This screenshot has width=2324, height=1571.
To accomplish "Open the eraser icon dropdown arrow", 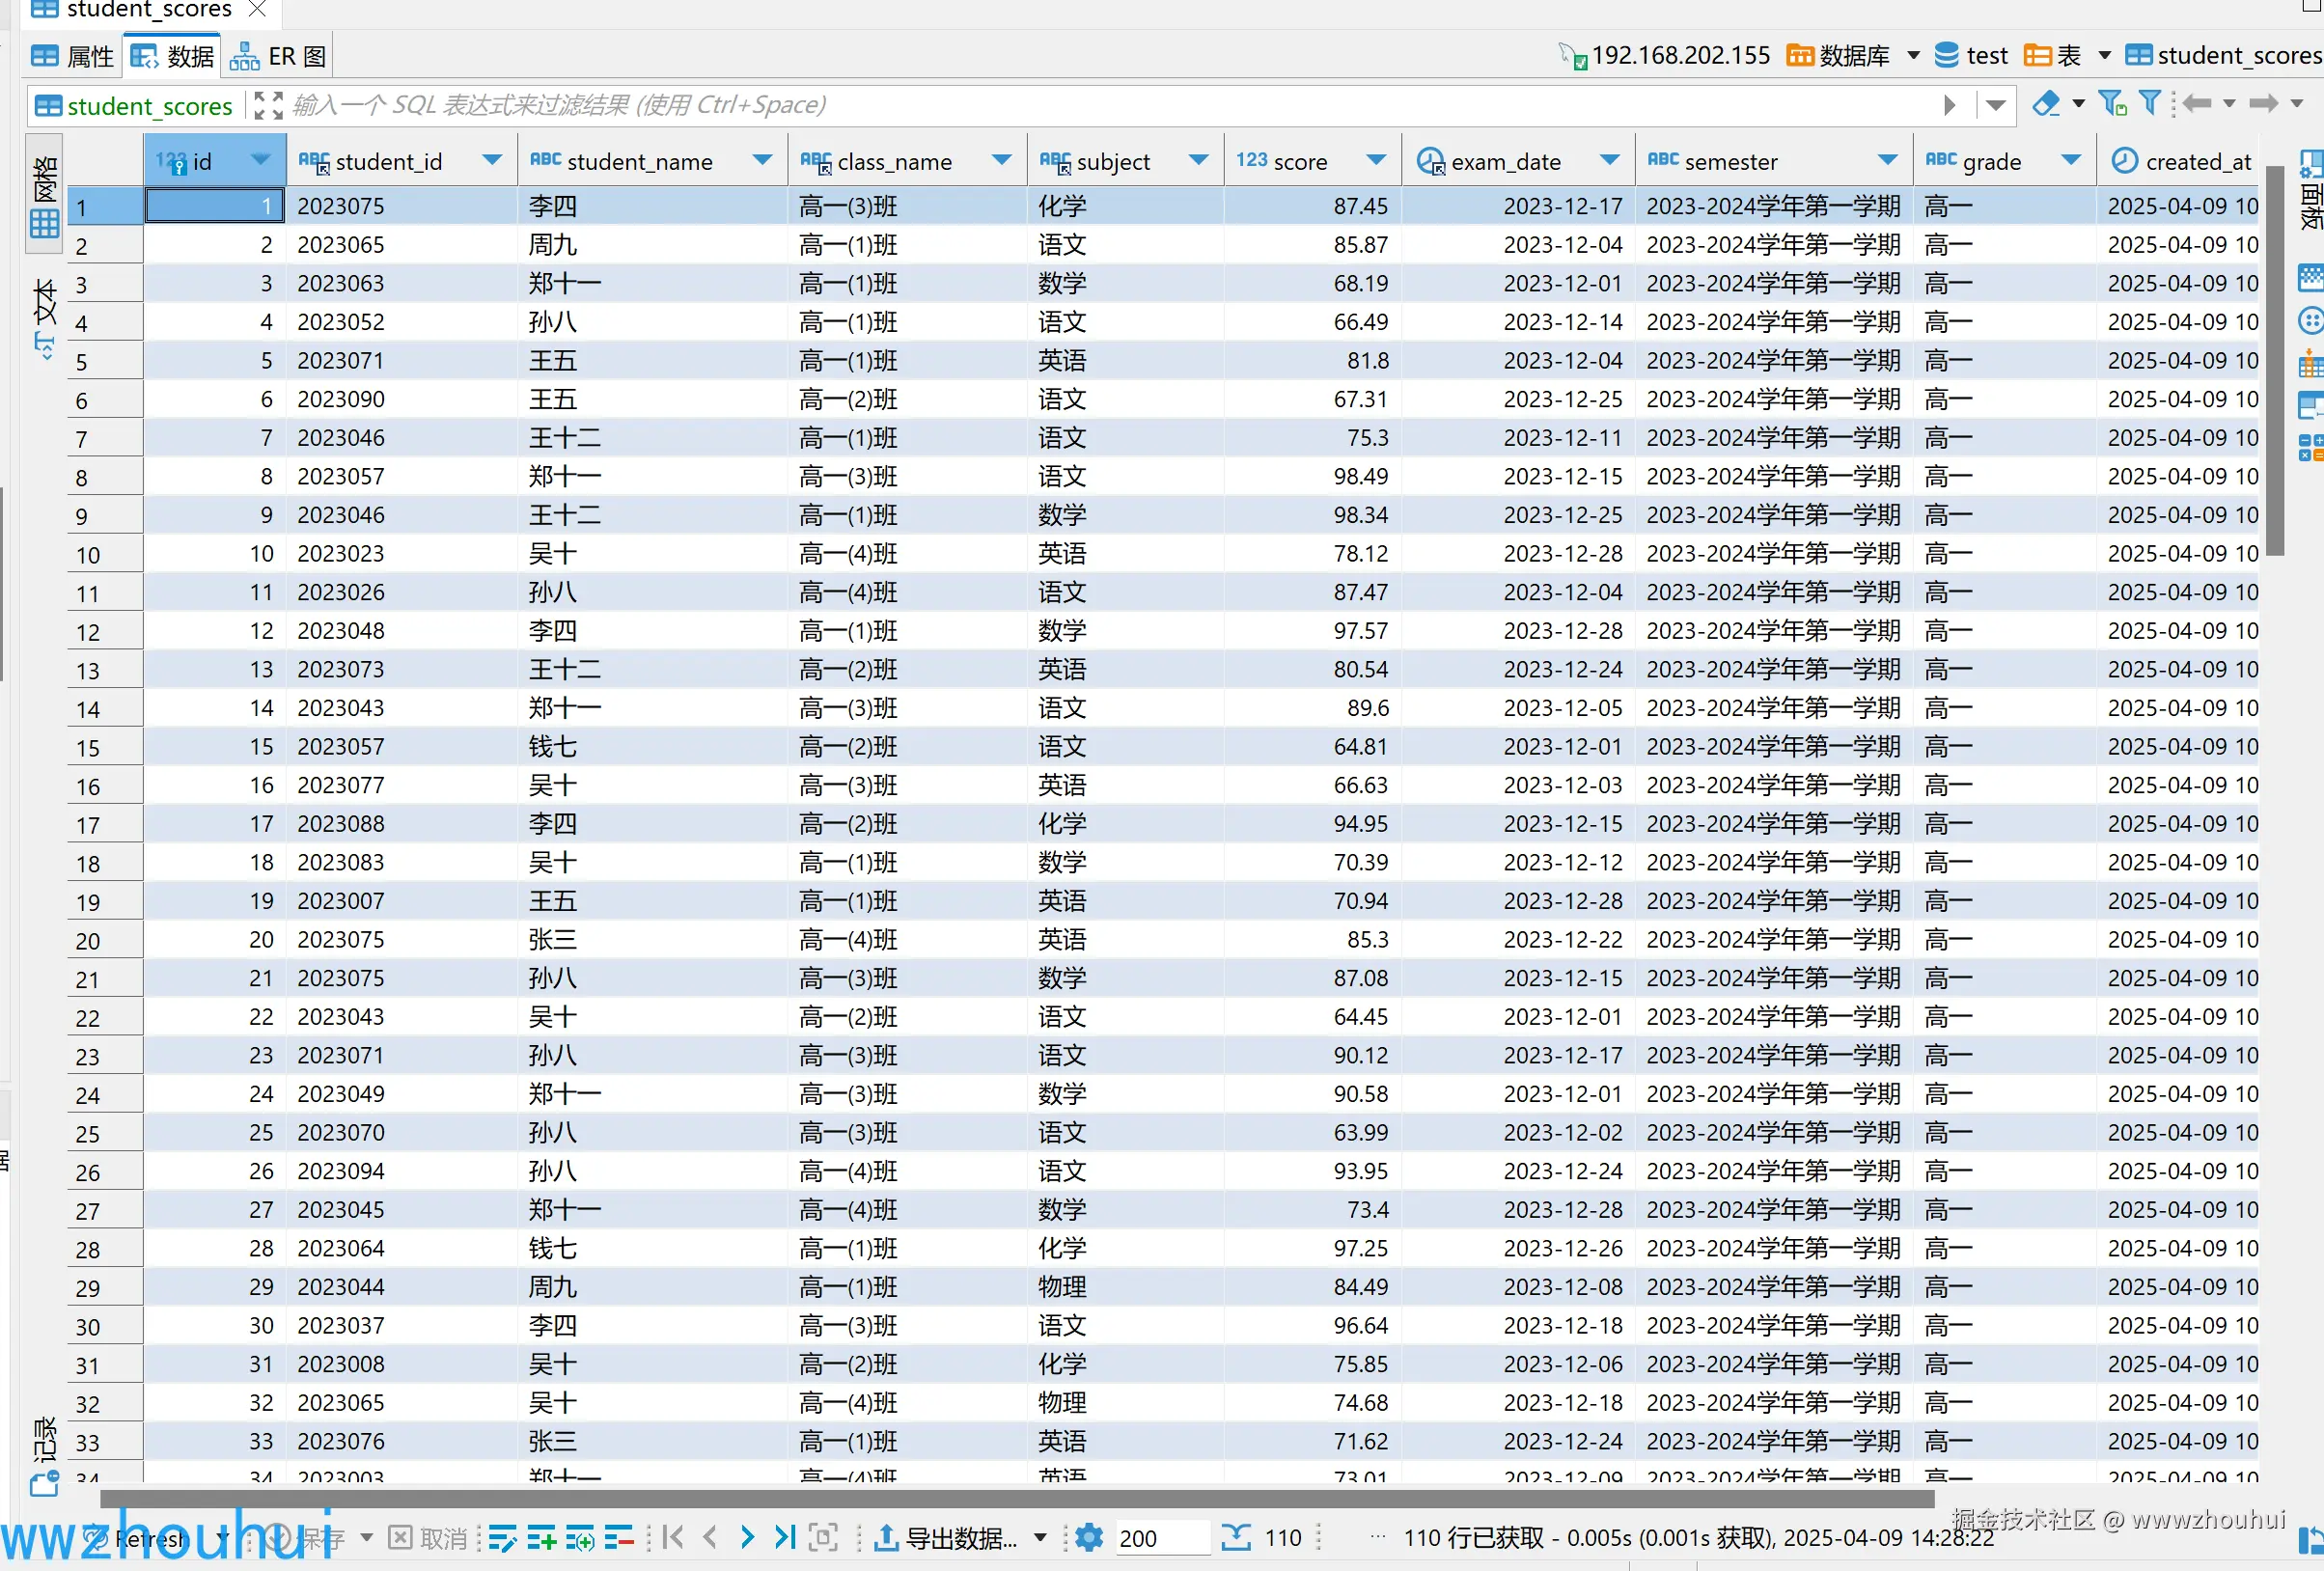I will coord(2078,104).
